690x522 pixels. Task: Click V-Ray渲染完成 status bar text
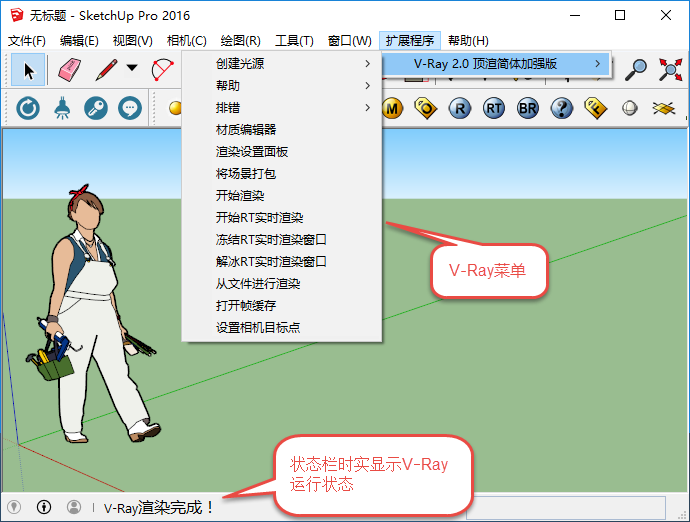click(x=158, y=507)
